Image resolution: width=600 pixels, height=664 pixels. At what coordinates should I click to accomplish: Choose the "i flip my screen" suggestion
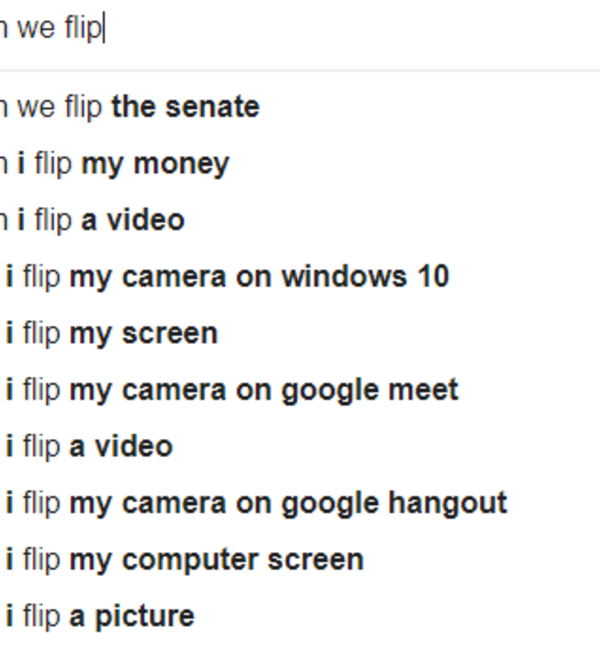pyautogui.click(x=112, y=333)
